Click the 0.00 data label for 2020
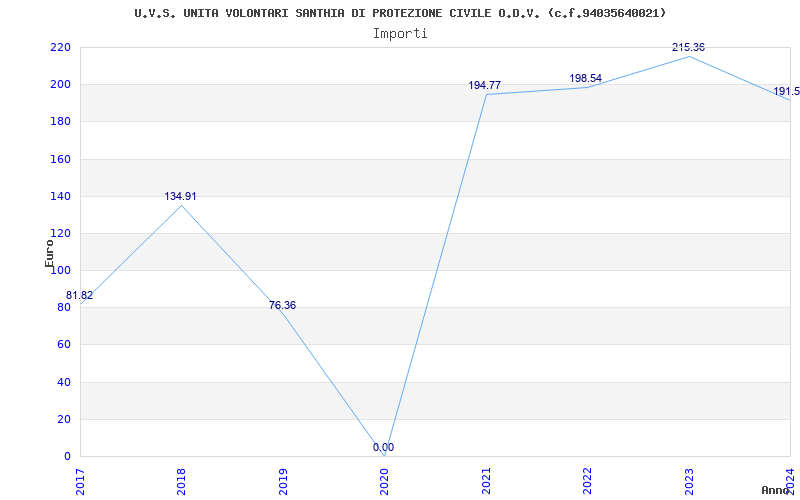 tap(383, 447)
